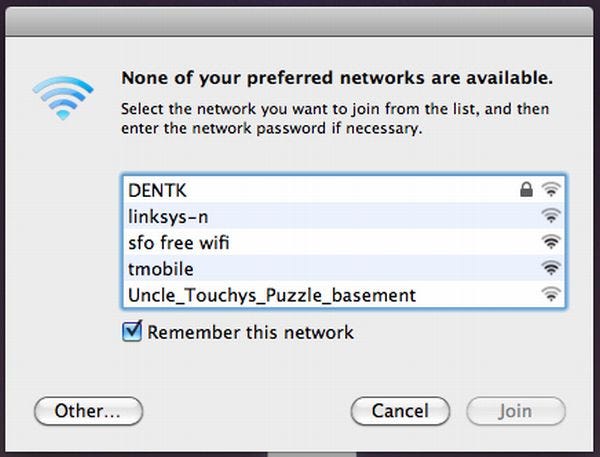Select the Uncle_Touchys_Puzzle_basement network
The width and height of the screenshot is (600, 457).
pyautogui.click(x=271, y=295)
